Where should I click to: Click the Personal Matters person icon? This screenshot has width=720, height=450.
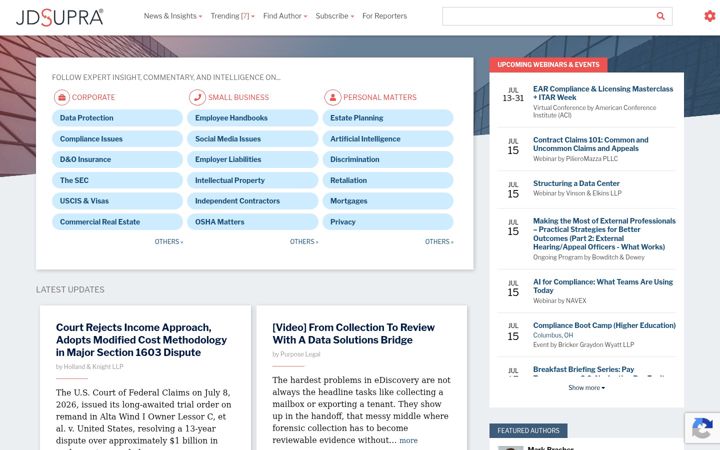point(333,97)
